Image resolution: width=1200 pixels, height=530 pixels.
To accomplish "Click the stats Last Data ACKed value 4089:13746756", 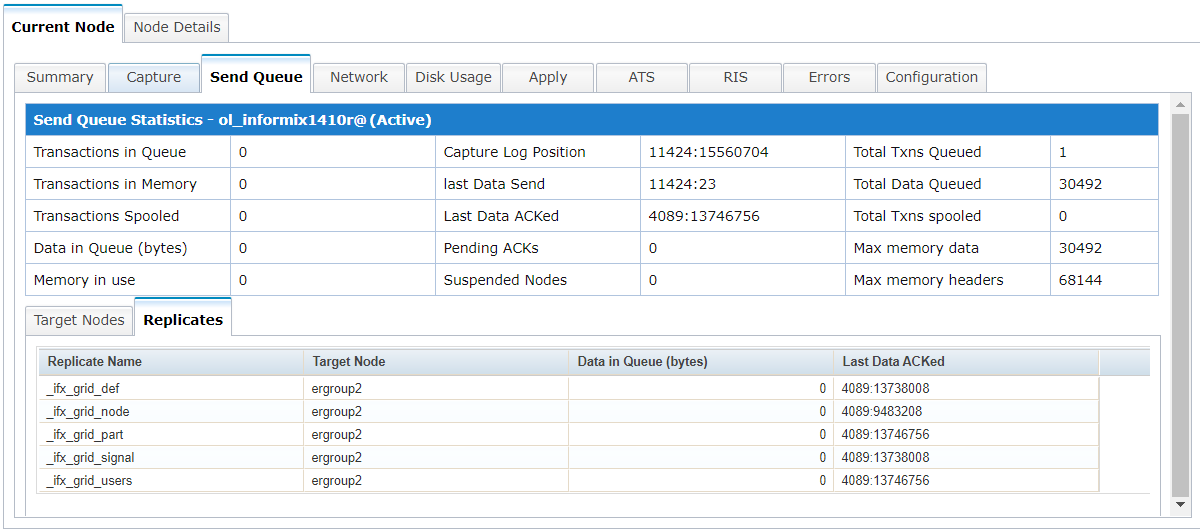I will click(705, 216).
